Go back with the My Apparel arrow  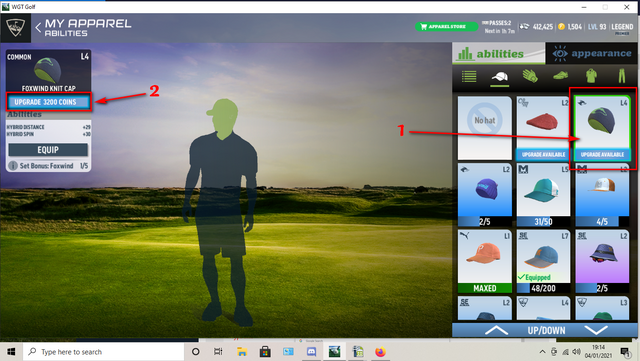pyautogui.click(x=38, y=28)
